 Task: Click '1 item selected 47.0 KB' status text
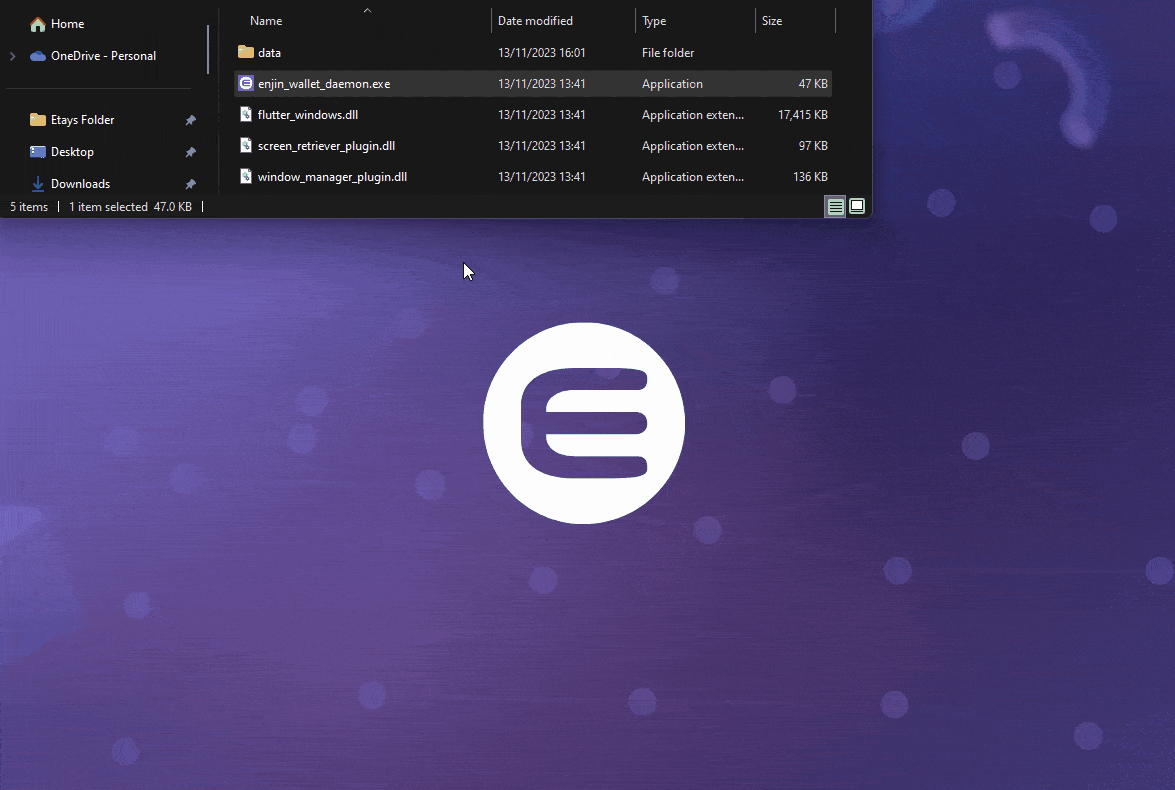tap(130, 207)
